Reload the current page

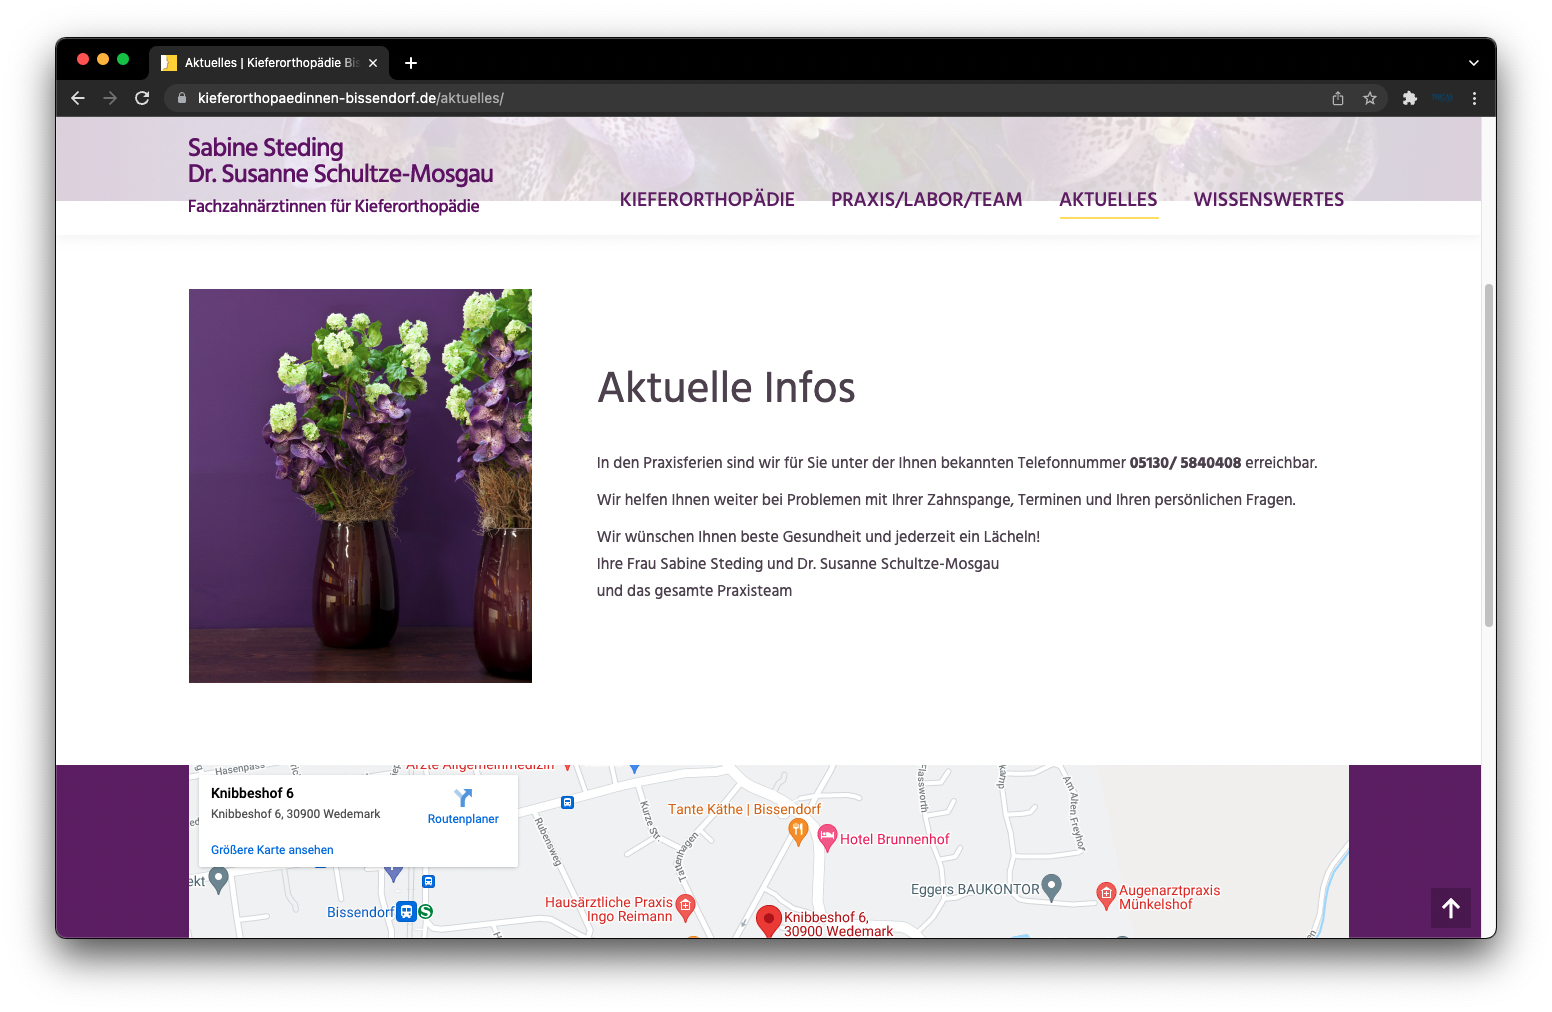[142, 98]
